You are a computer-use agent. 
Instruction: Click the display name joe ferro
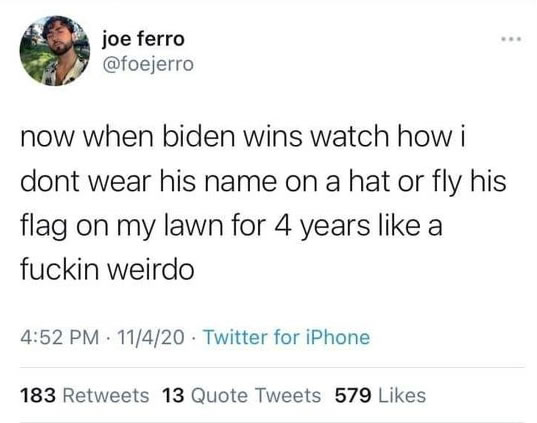[x=143, y=39]
